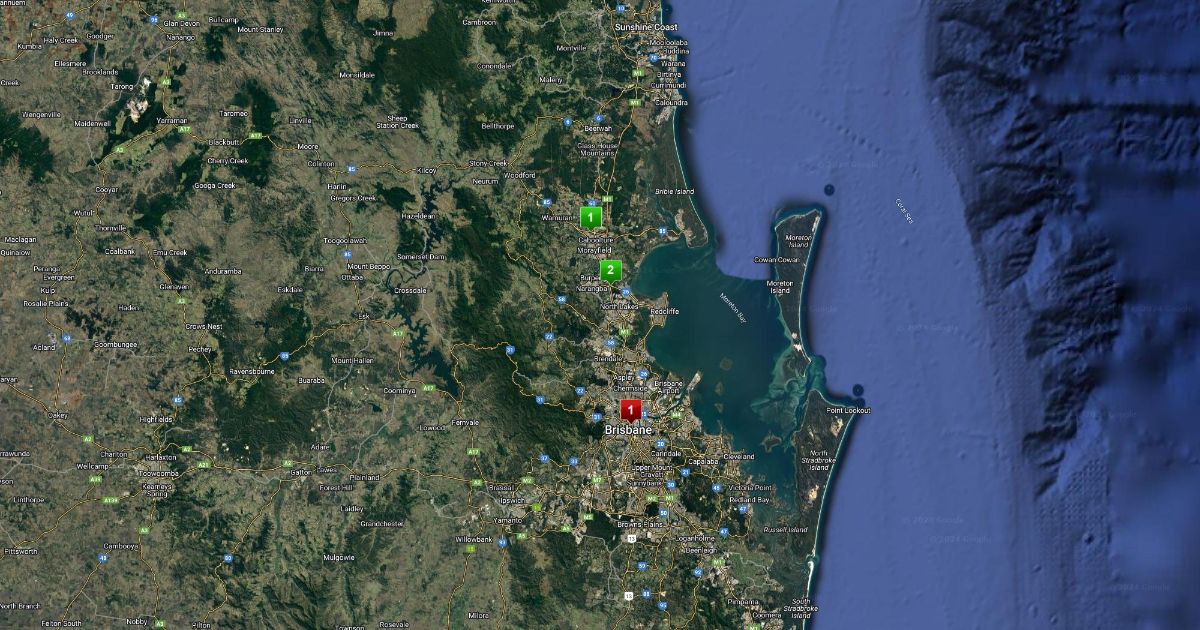1200x630 pixels.
Task: Click the Fernvale label
Action: 465,422
